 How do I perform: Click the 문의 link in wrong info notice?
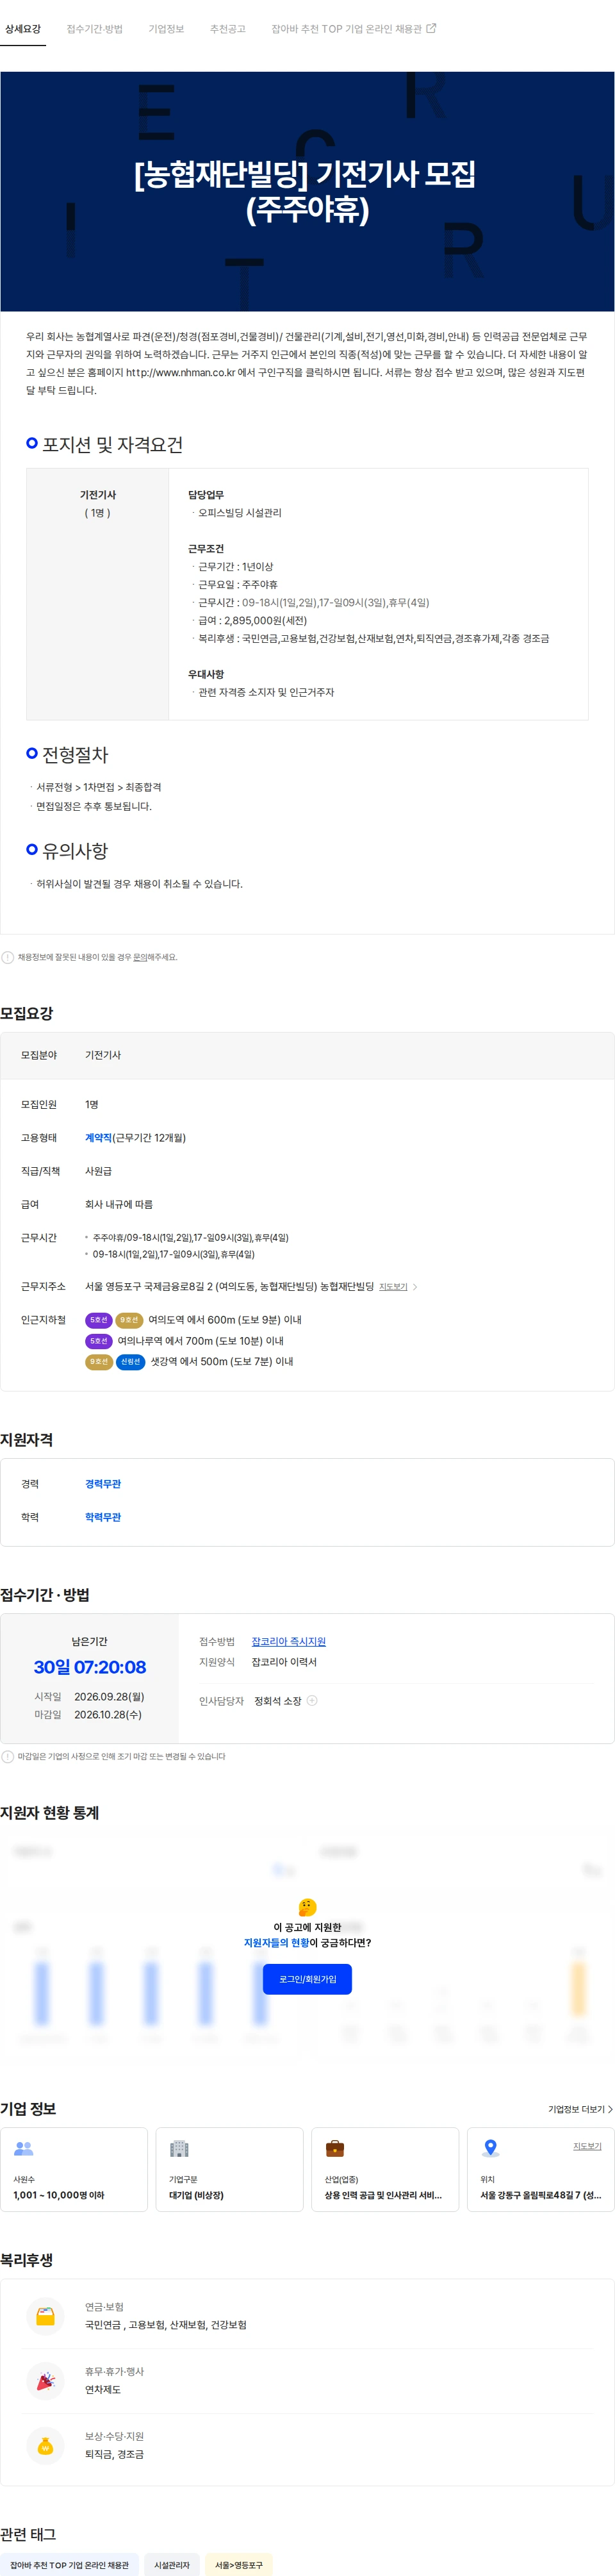(x=140, y=957)
